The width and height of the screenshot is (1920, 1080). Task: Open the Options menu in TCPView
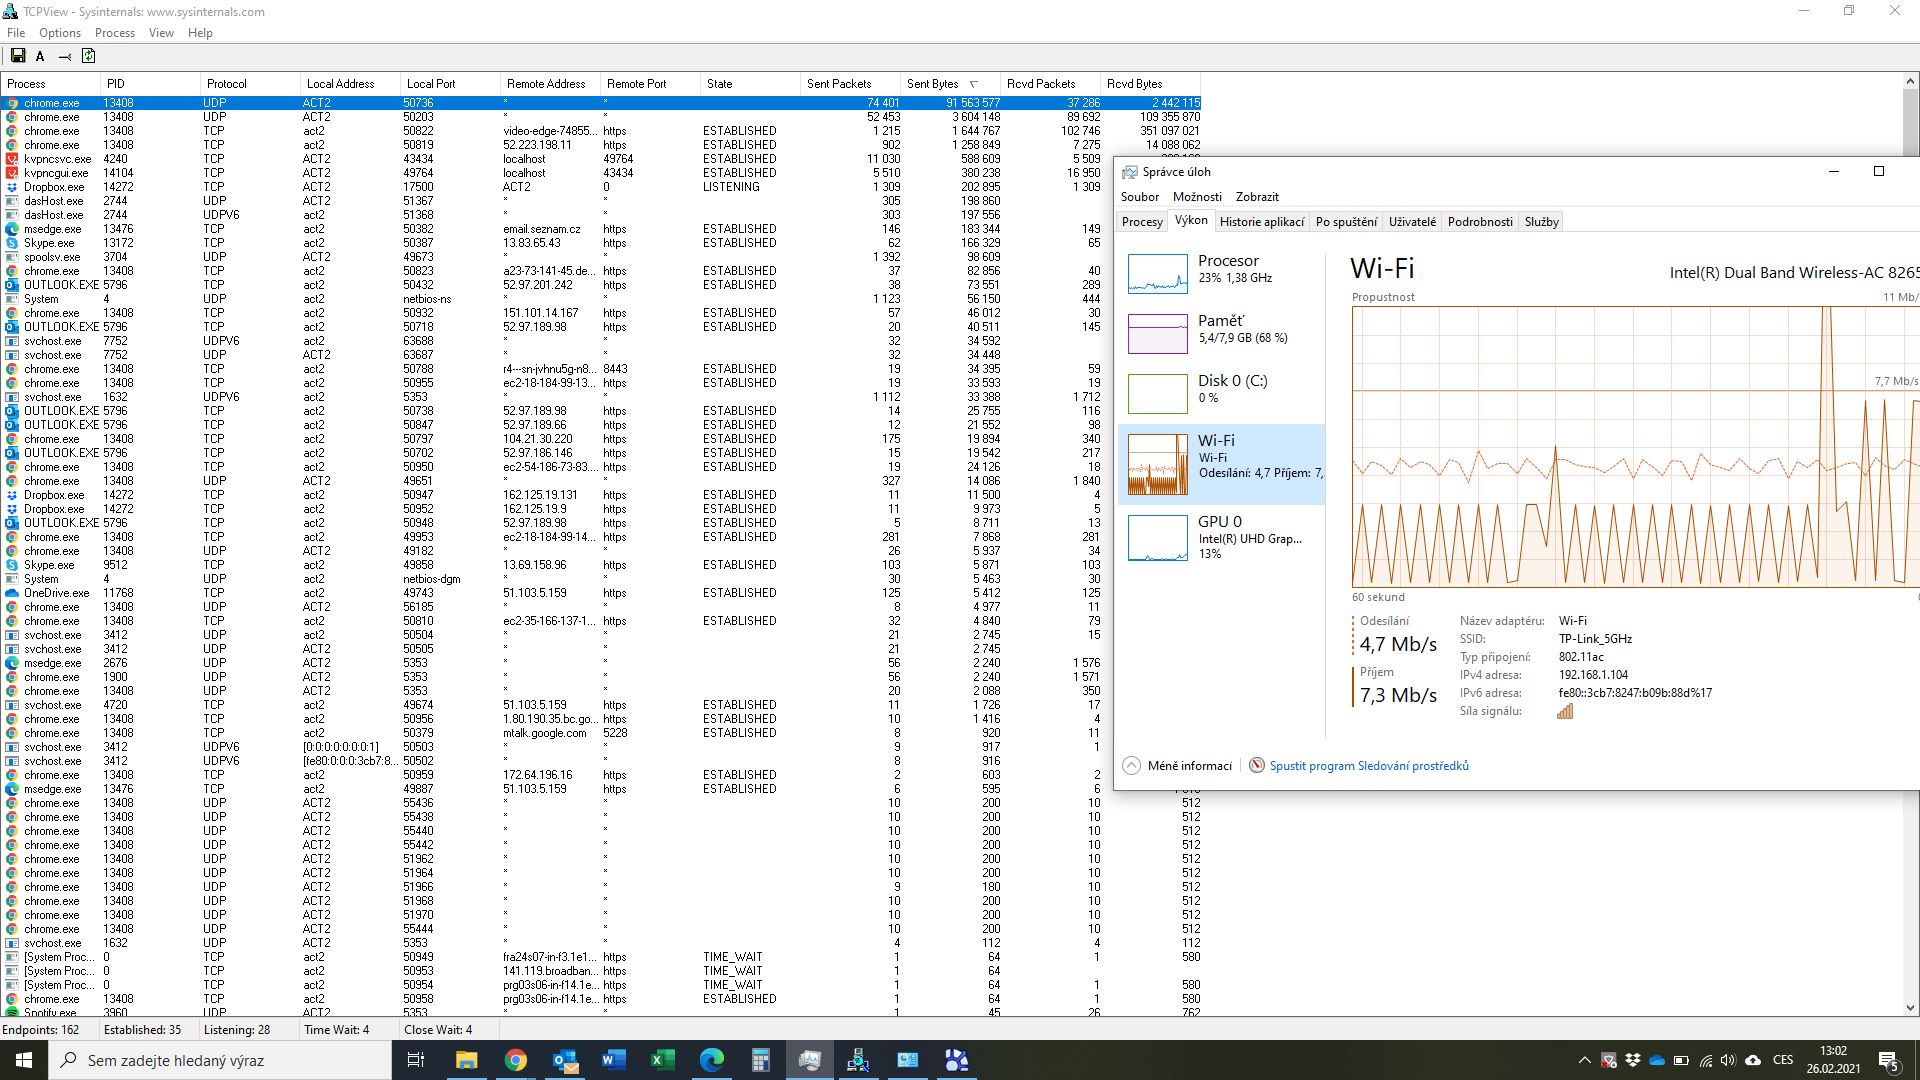tap(60, 33)
